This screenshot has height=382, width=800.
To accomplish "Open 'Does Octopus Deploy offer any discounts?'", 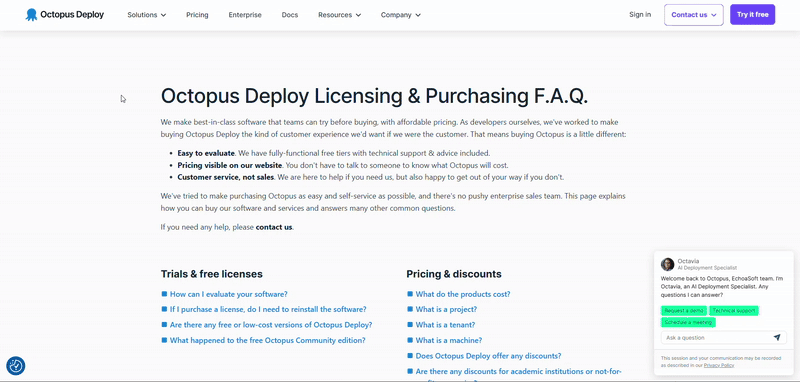I will point(488,356).
